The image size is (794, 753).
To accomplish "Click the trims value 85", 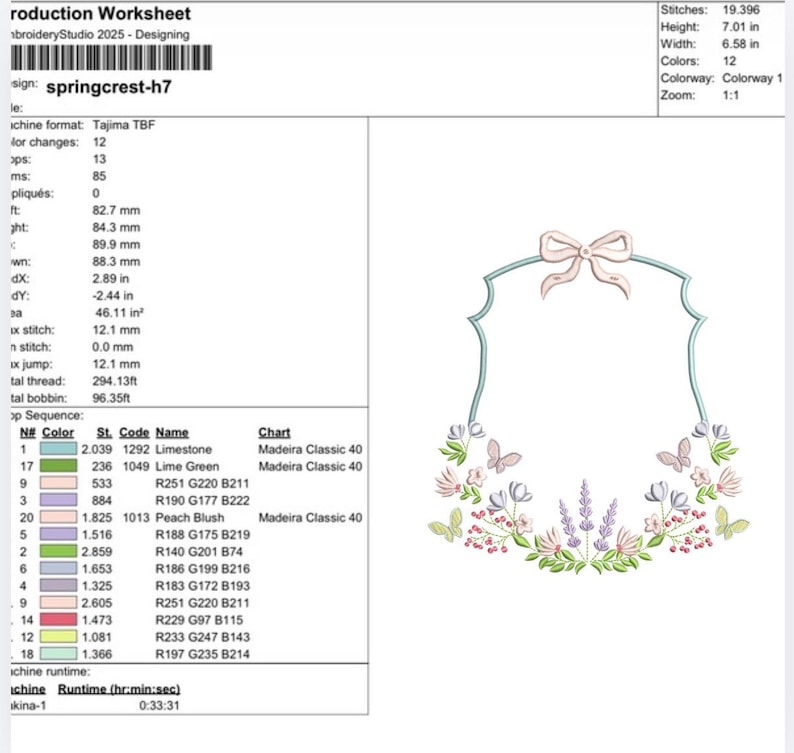I will (x=99, y=176).
